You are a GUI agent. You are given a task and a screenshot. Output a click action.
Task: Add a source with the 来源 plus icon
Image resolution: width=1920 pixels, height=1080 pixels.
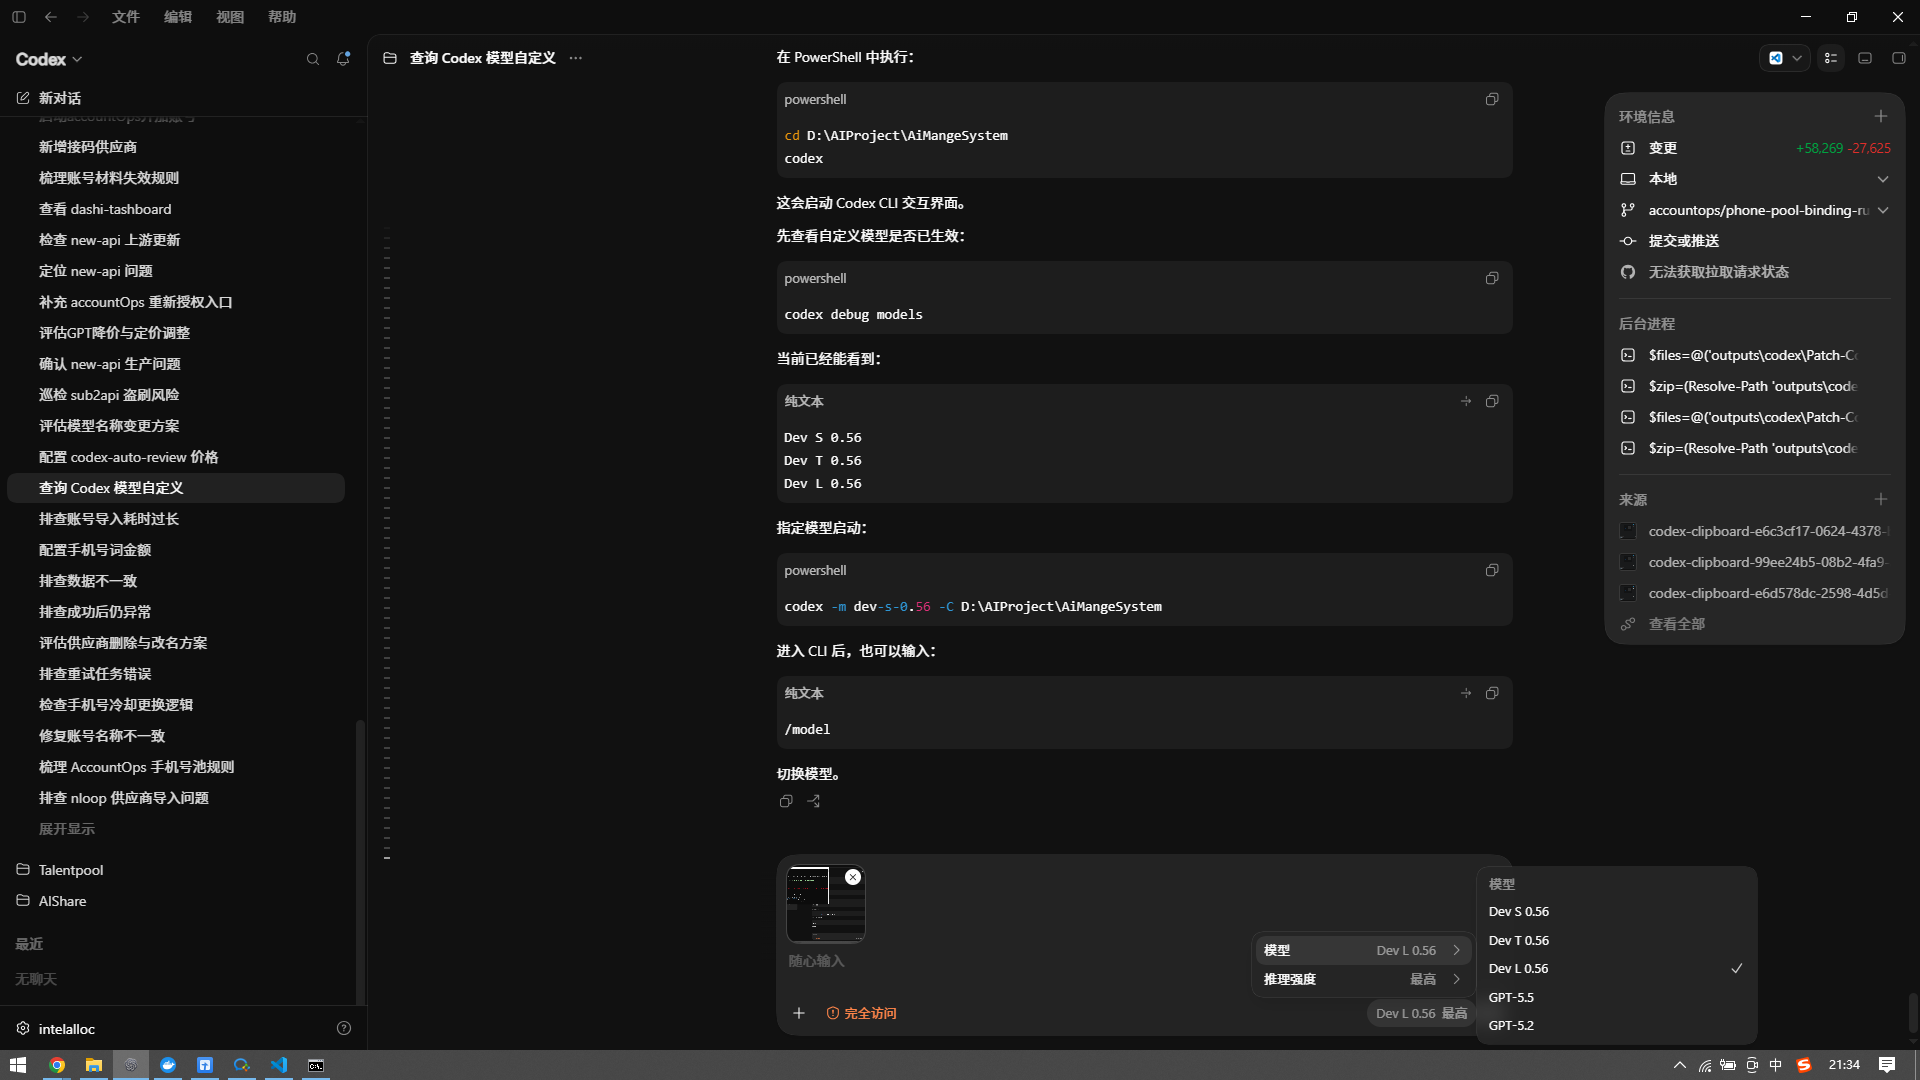(x=1881, y=499)
